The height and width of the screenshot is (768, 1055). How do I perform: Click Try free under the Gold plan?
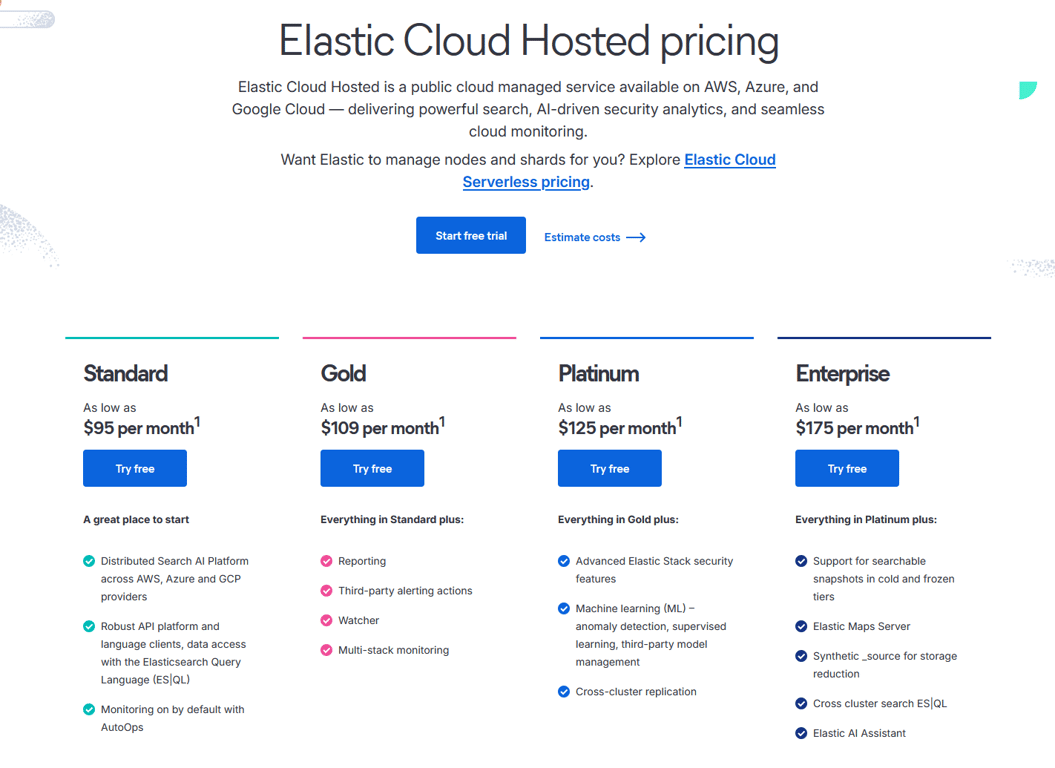pyautogui.click(x=372, y=469)
